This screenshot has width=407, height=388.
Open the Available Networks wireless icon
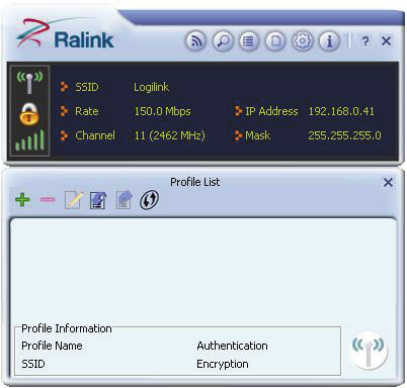[196, 41]
